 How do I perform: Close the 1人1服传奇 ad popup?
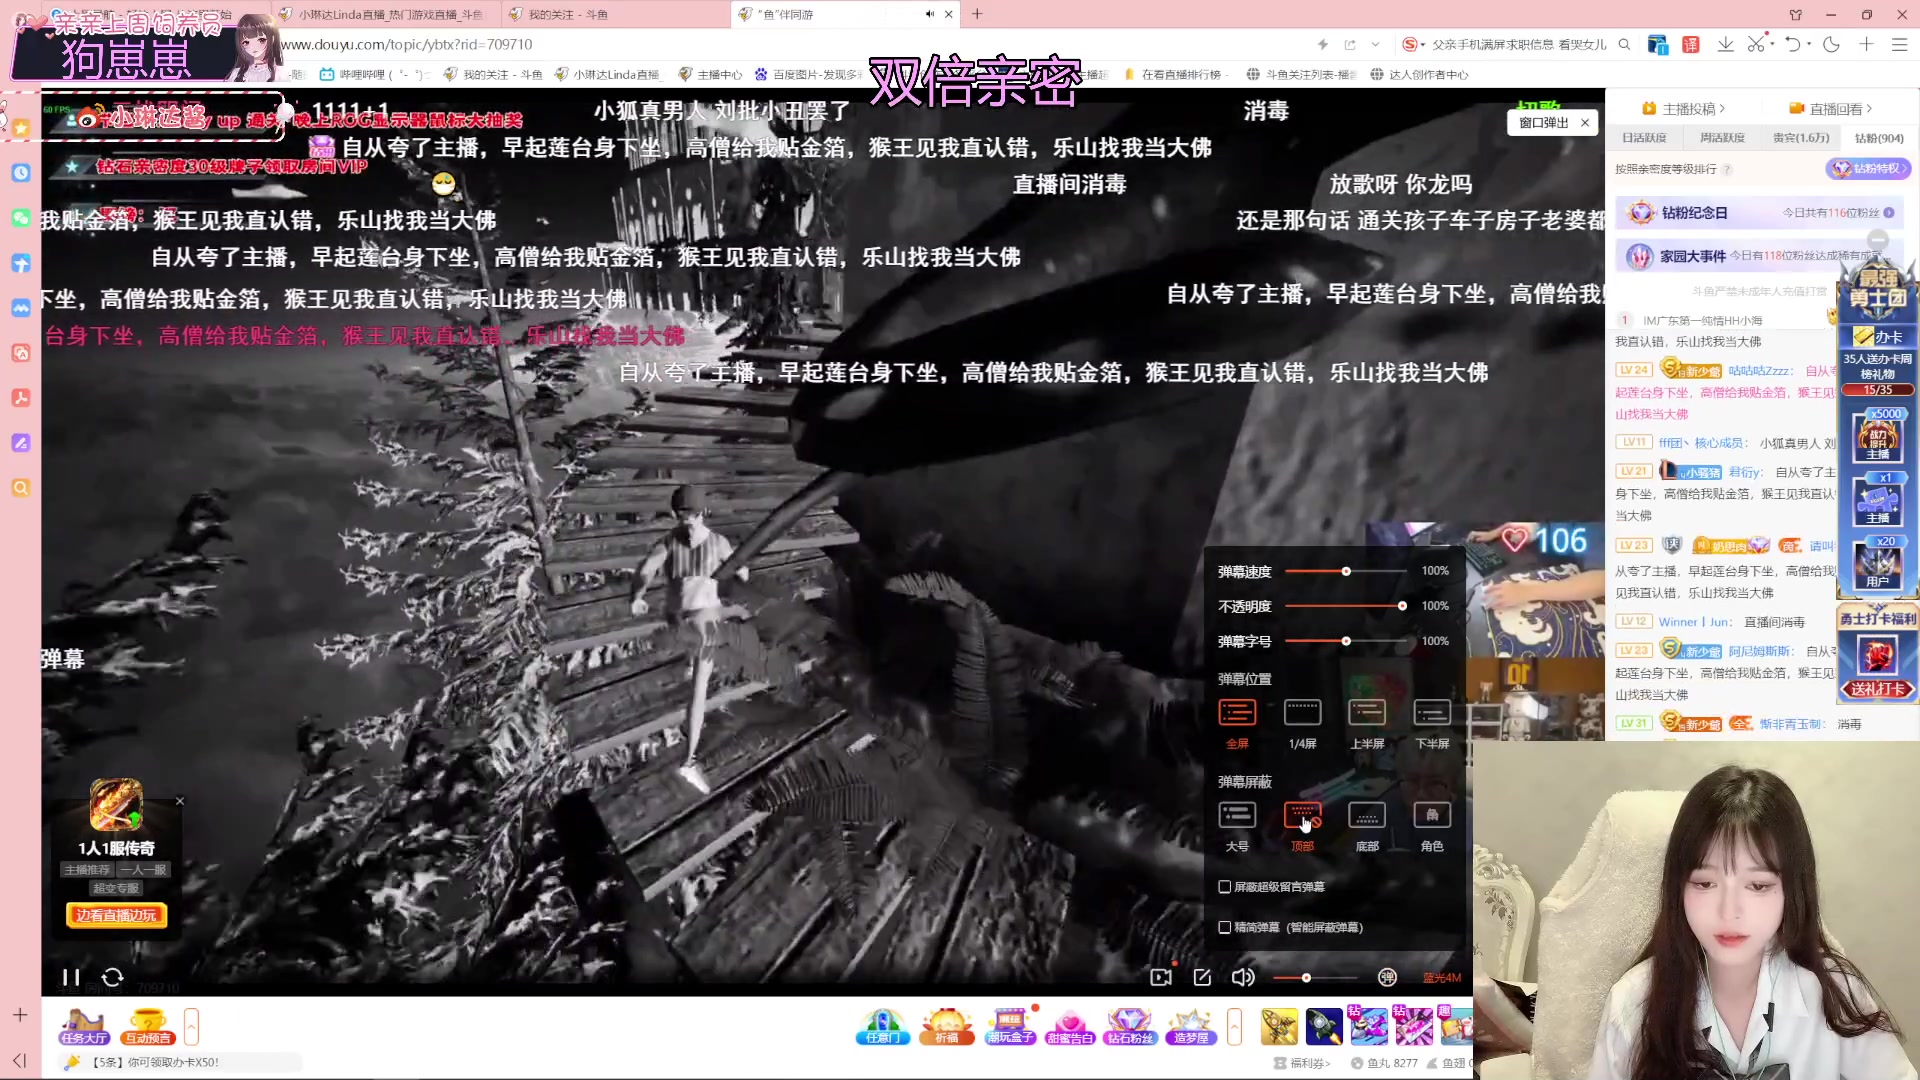pyautogui.click(x=180, y=801)
